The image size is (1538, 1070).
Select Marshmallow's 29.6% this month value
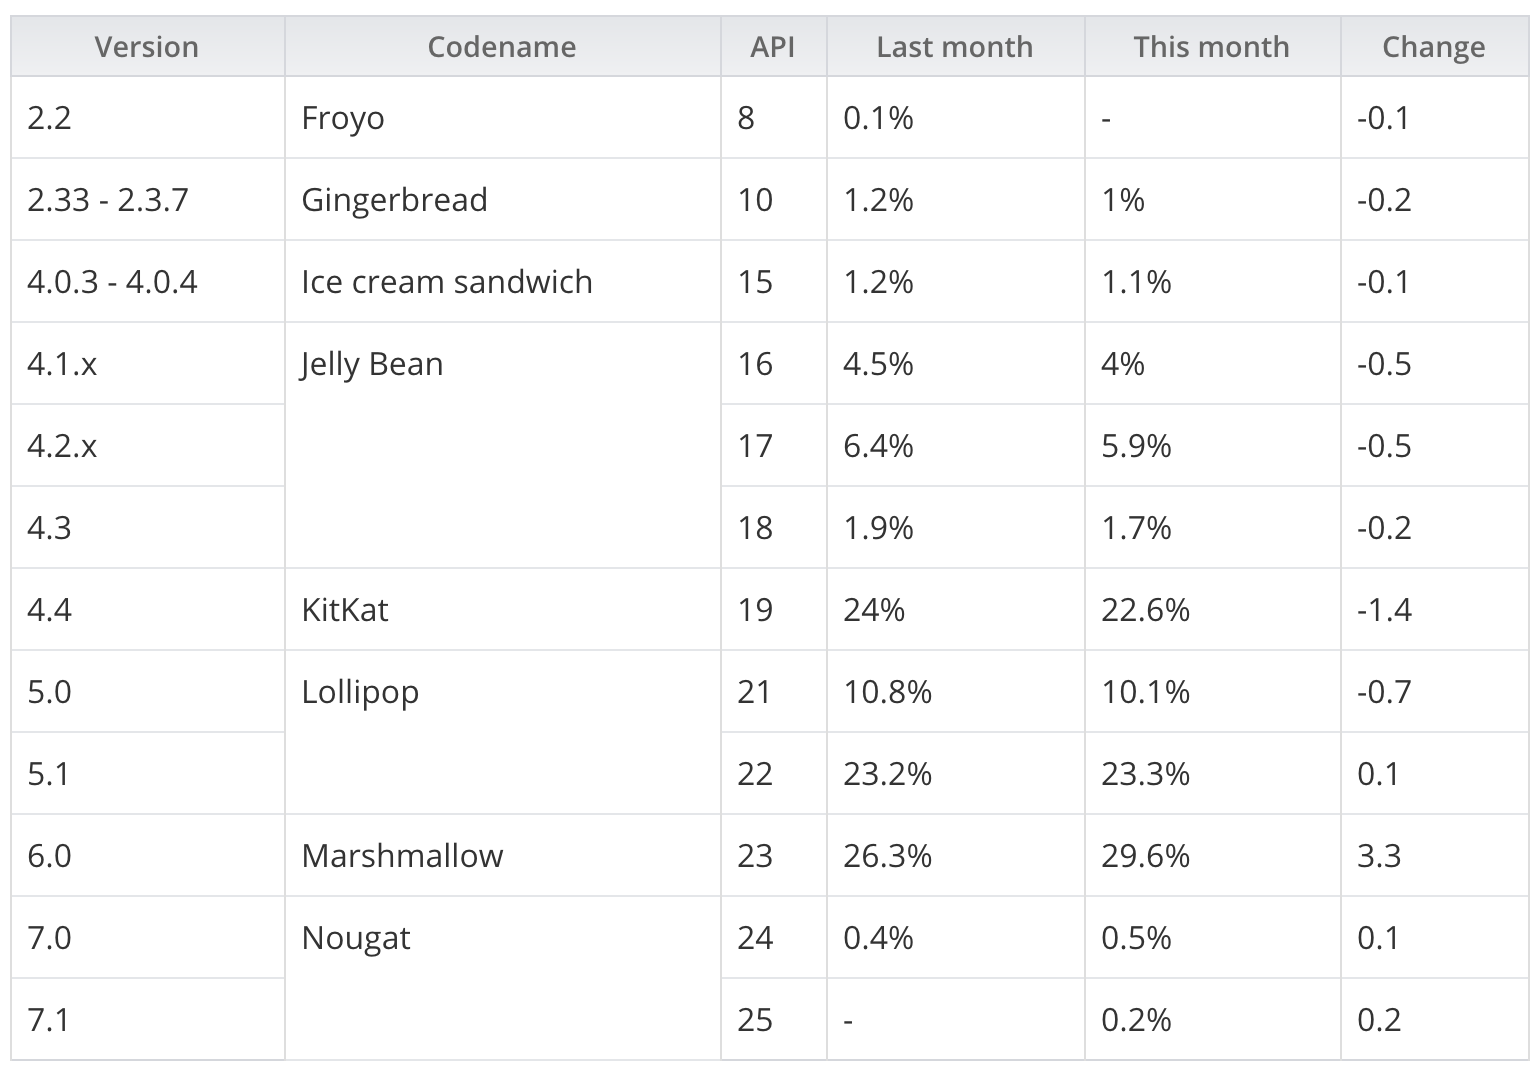[1146, 856]
